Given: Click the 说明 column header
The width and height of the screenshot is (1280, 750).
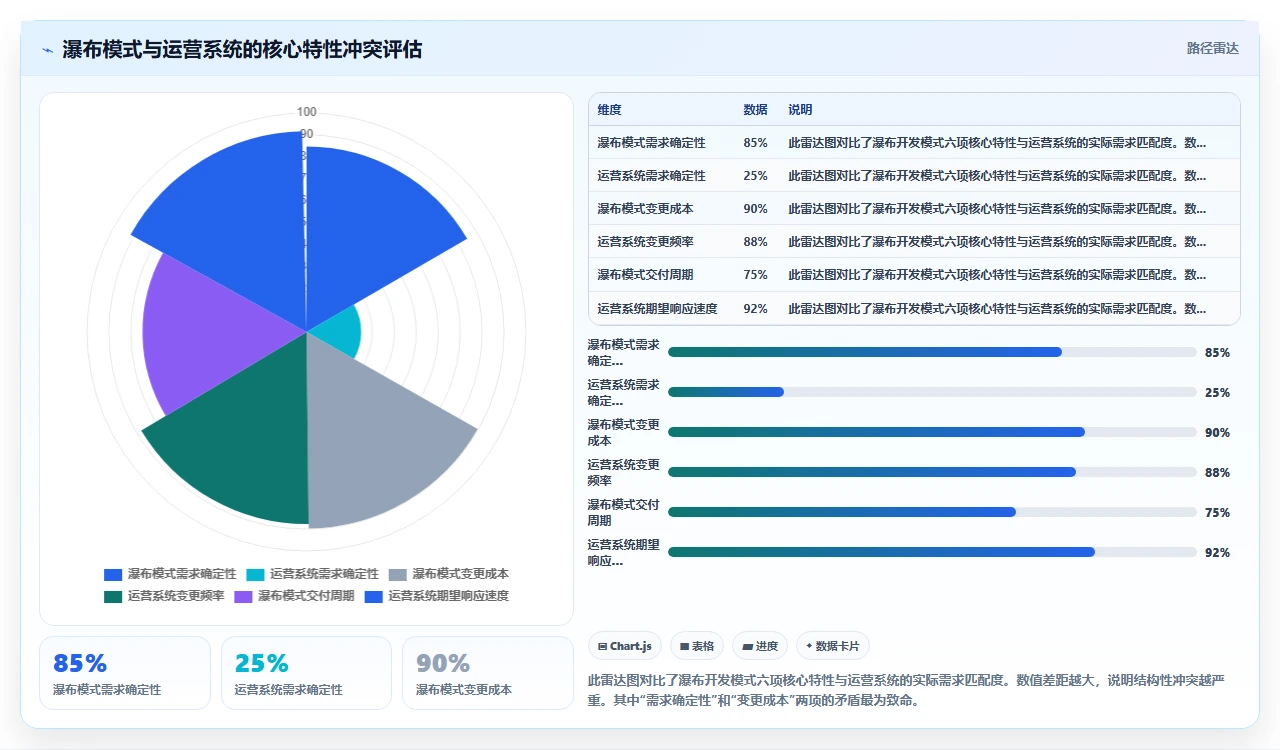Looking at the screenshot, I should pos(800,110).
